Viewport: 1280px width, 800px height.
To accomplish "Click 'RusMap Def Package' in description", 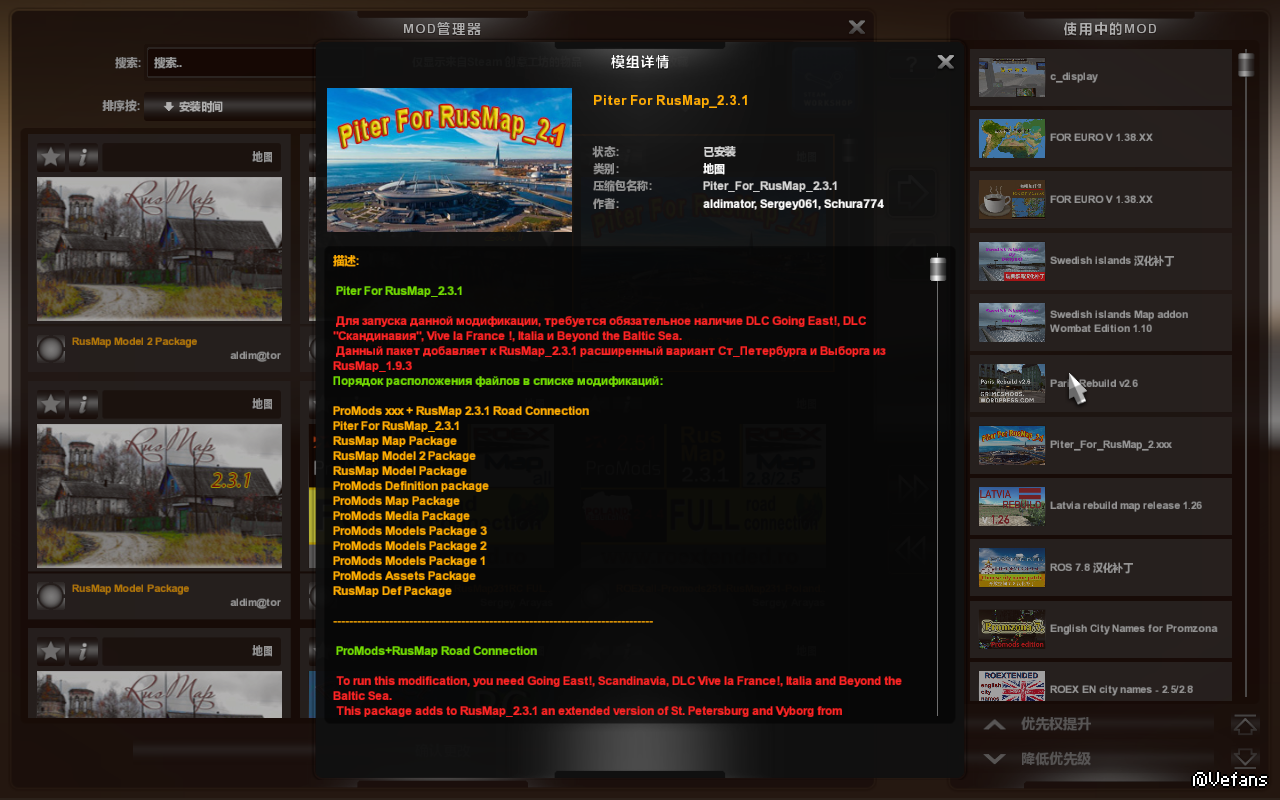I will coord(392,591).
